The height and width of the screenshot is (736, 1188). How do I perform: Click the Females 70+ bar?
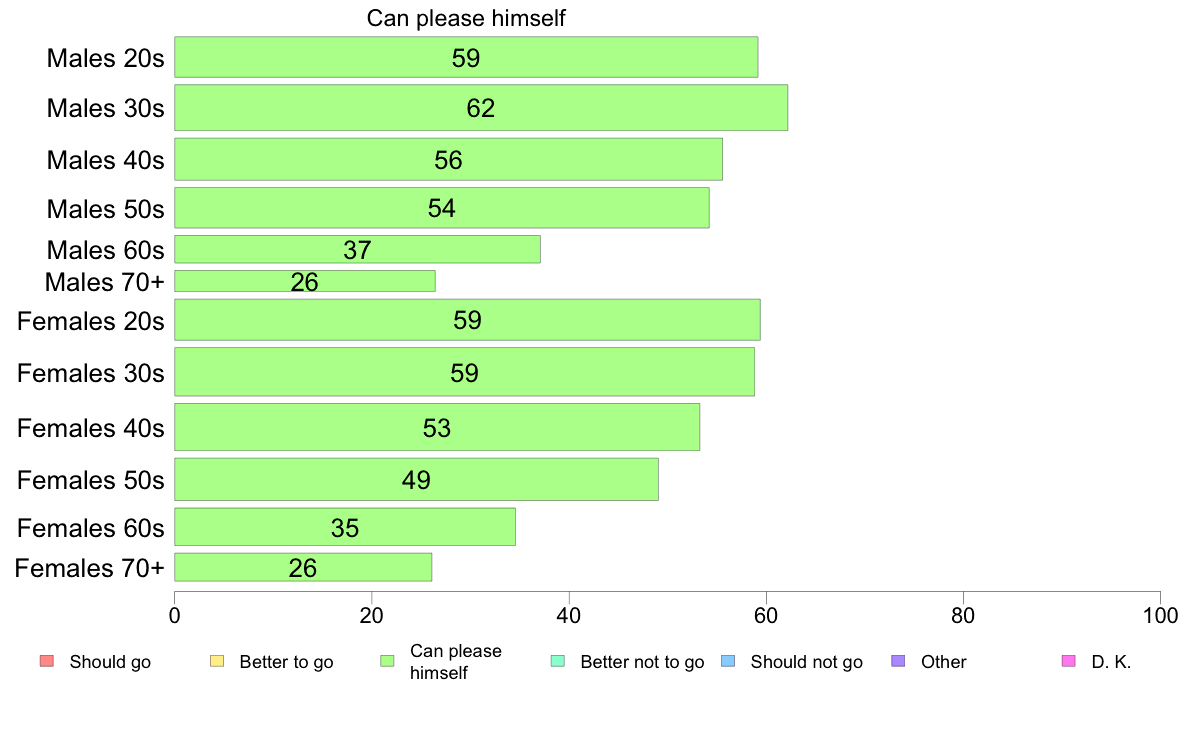(303, 567)
